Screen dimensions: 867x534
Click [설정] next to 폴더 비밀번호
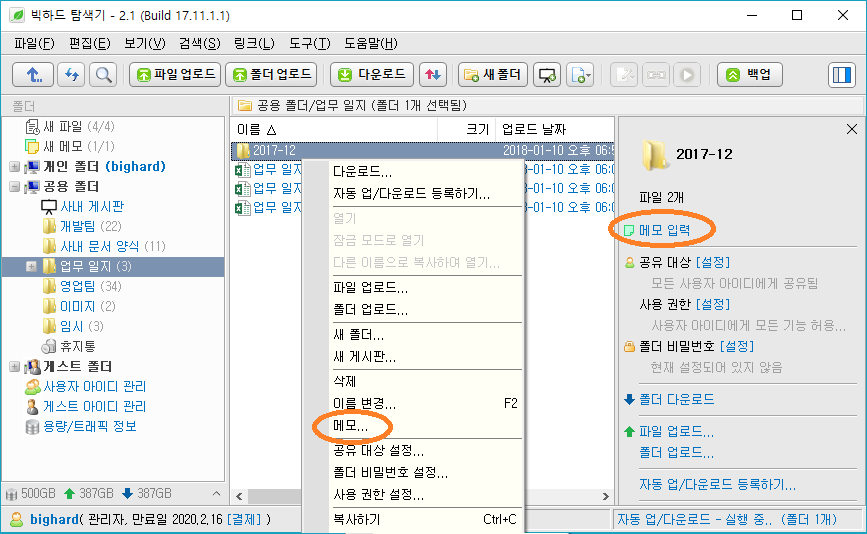(737, 346)
